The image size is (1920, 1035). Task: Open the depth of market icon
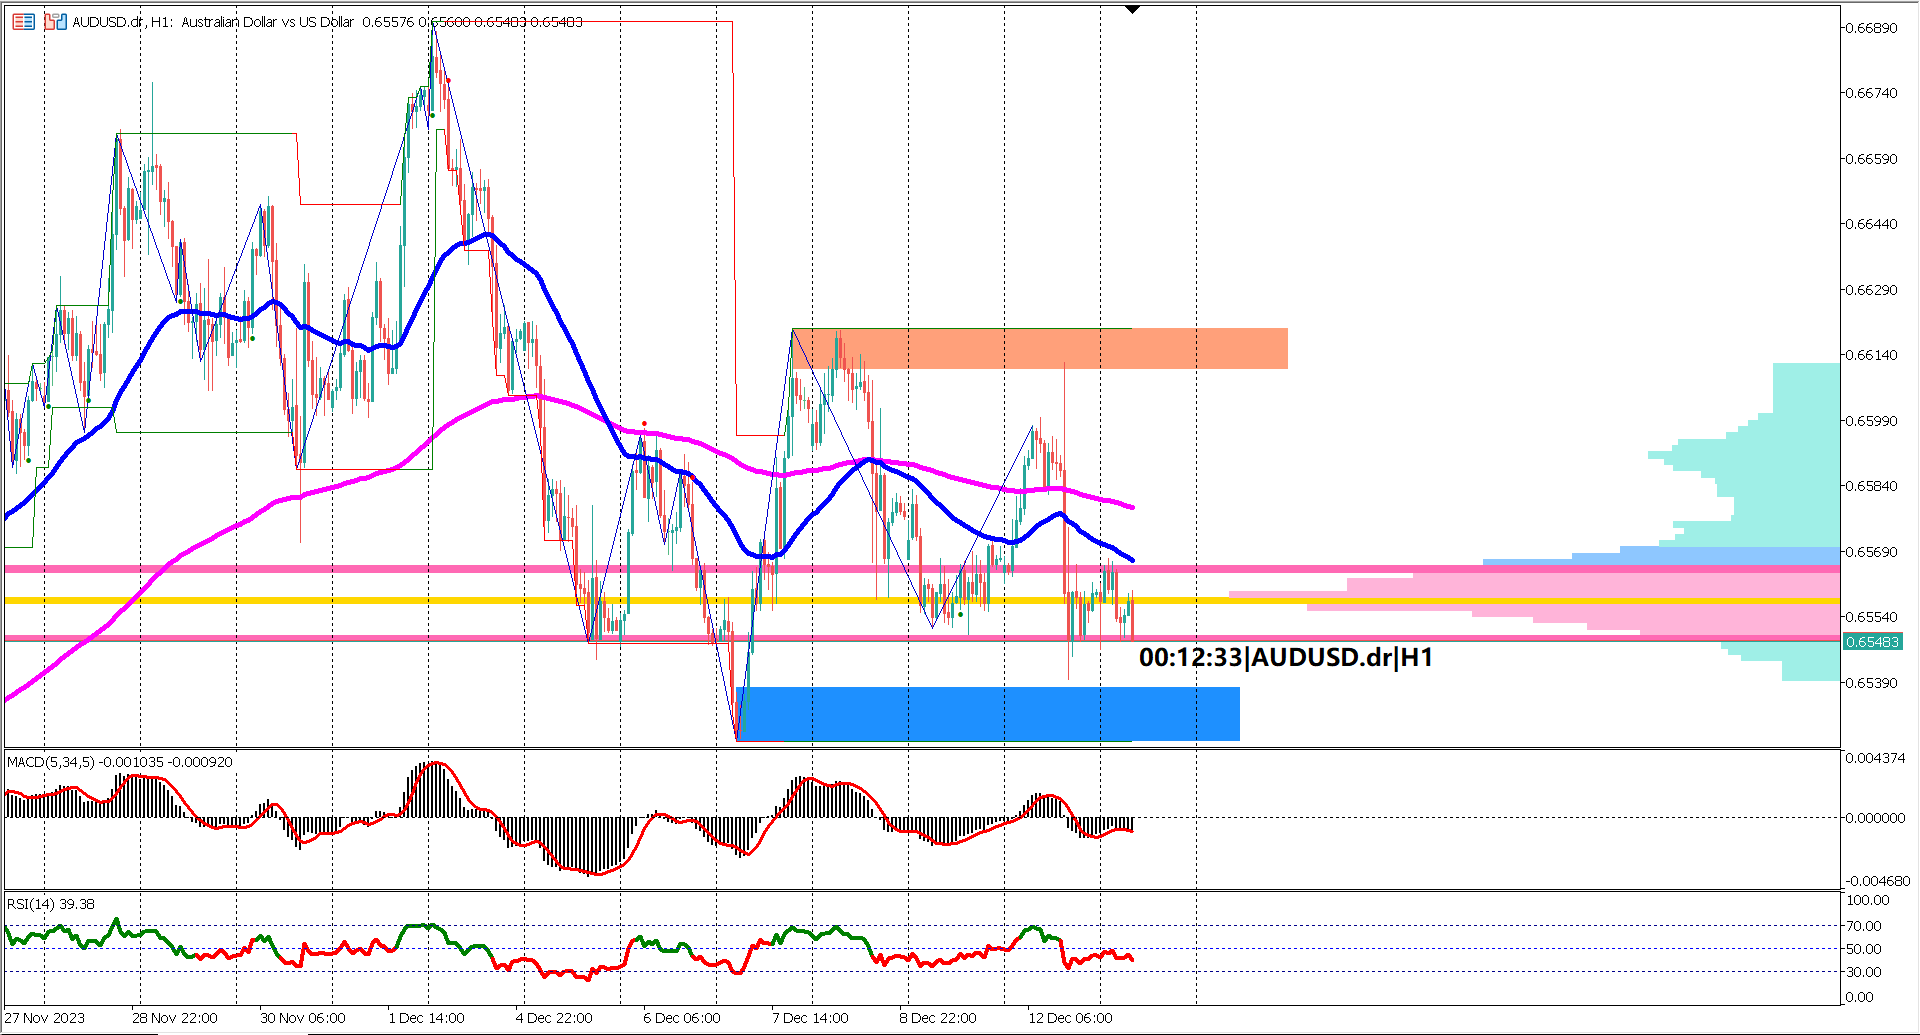(x=55, y=21)
